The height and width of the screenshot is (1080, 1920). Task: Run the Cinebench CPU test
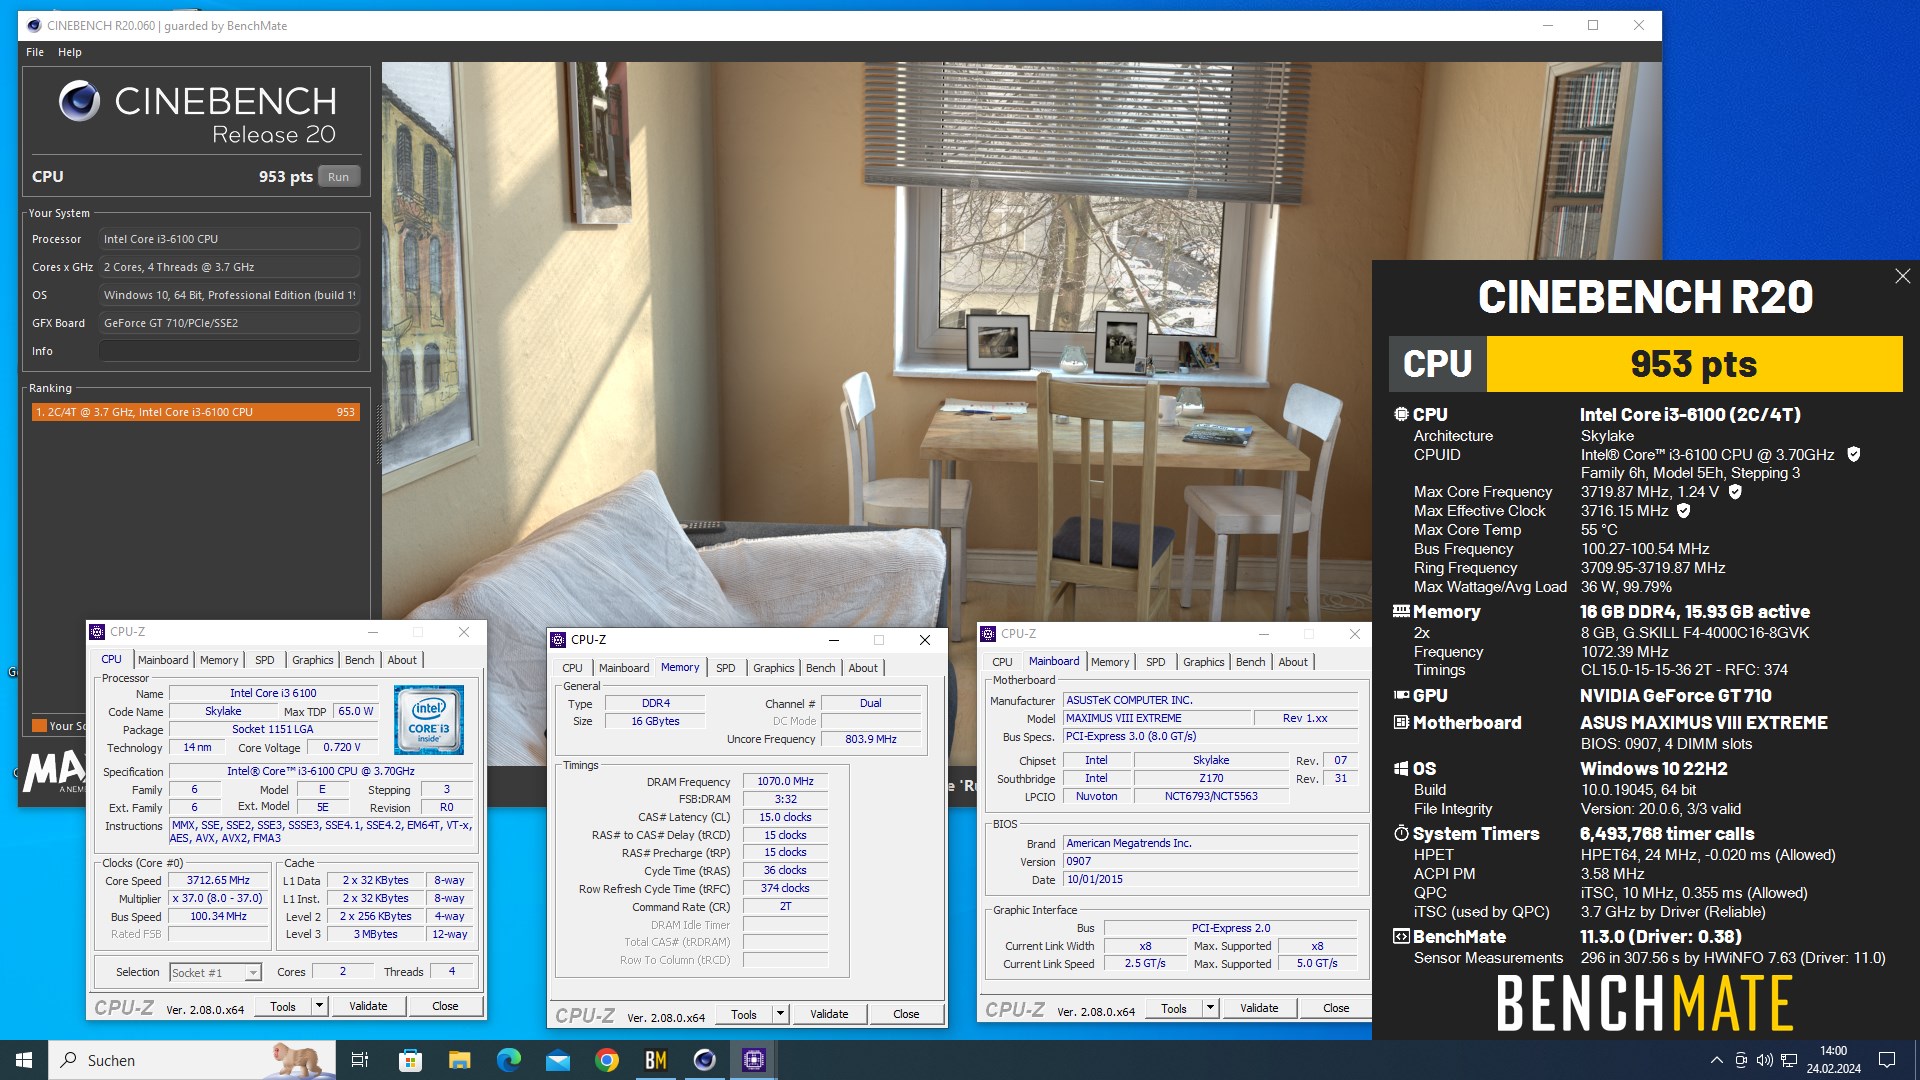click(x=339, y=177)
